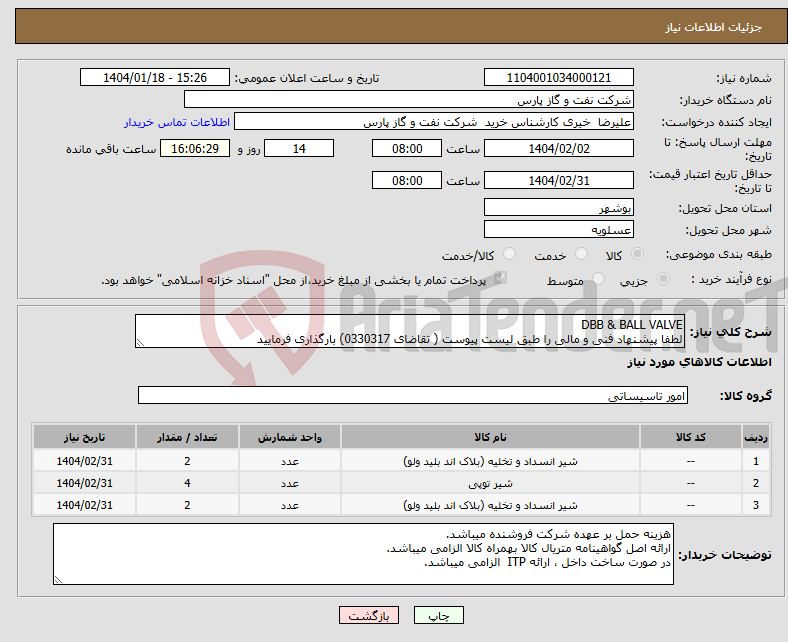This screenshot has width=788, height=642.
Task: Click the goods group field امور تاسیساتی
Action: (413, 395)
